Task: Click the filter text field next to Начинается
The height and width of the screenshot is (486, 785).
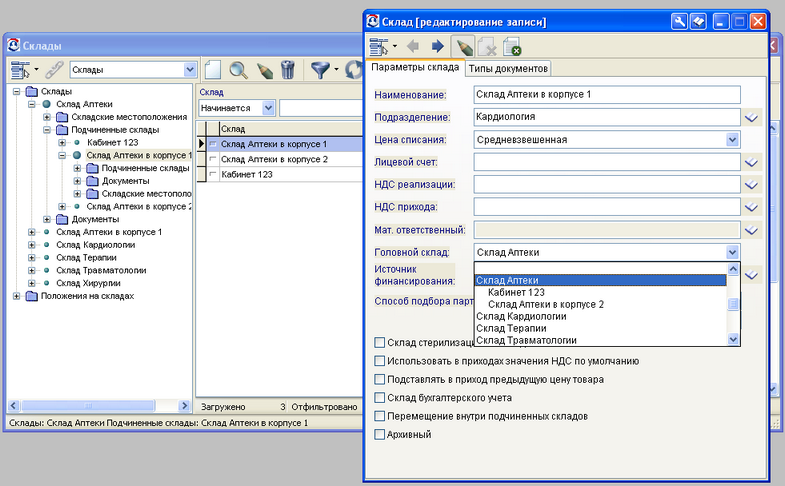Action: [320, 108]
